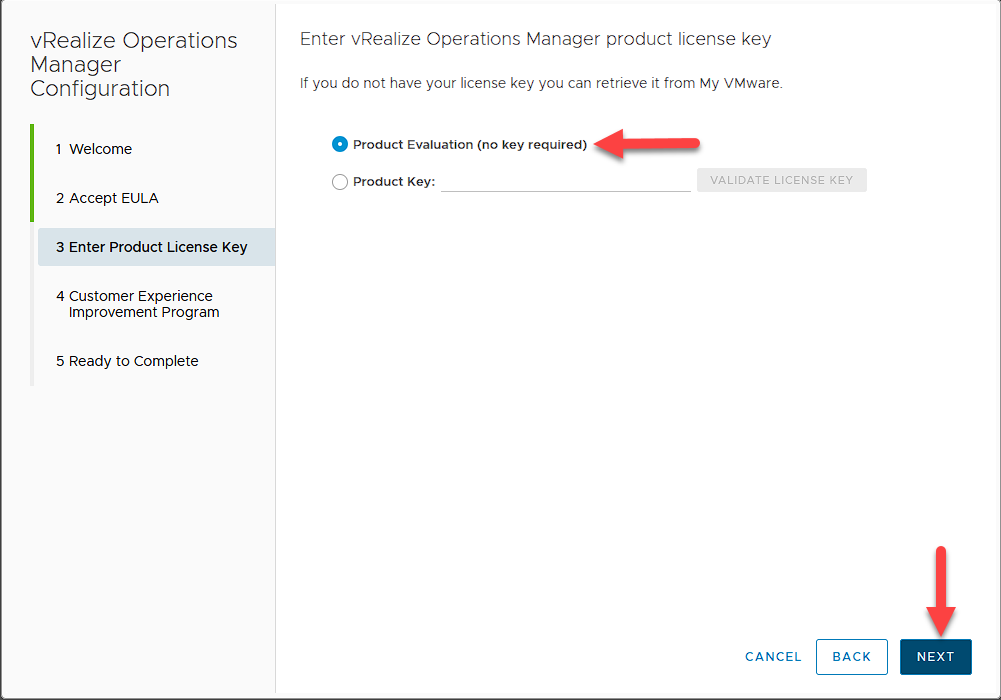Image resolution: width=1001 pixels, height=700 pixels.
Task: Click into the Product Key text field
Action: 565,181
